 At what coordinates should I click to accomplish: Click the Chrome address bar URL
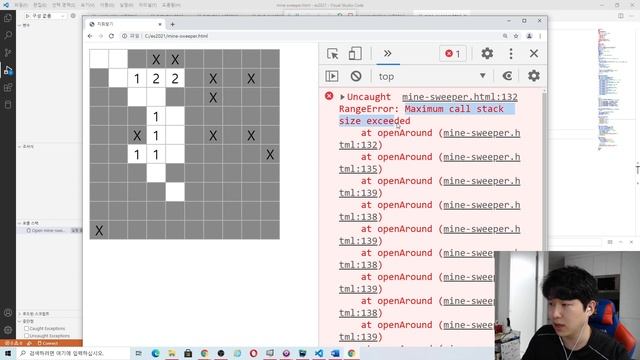point(176,36)
